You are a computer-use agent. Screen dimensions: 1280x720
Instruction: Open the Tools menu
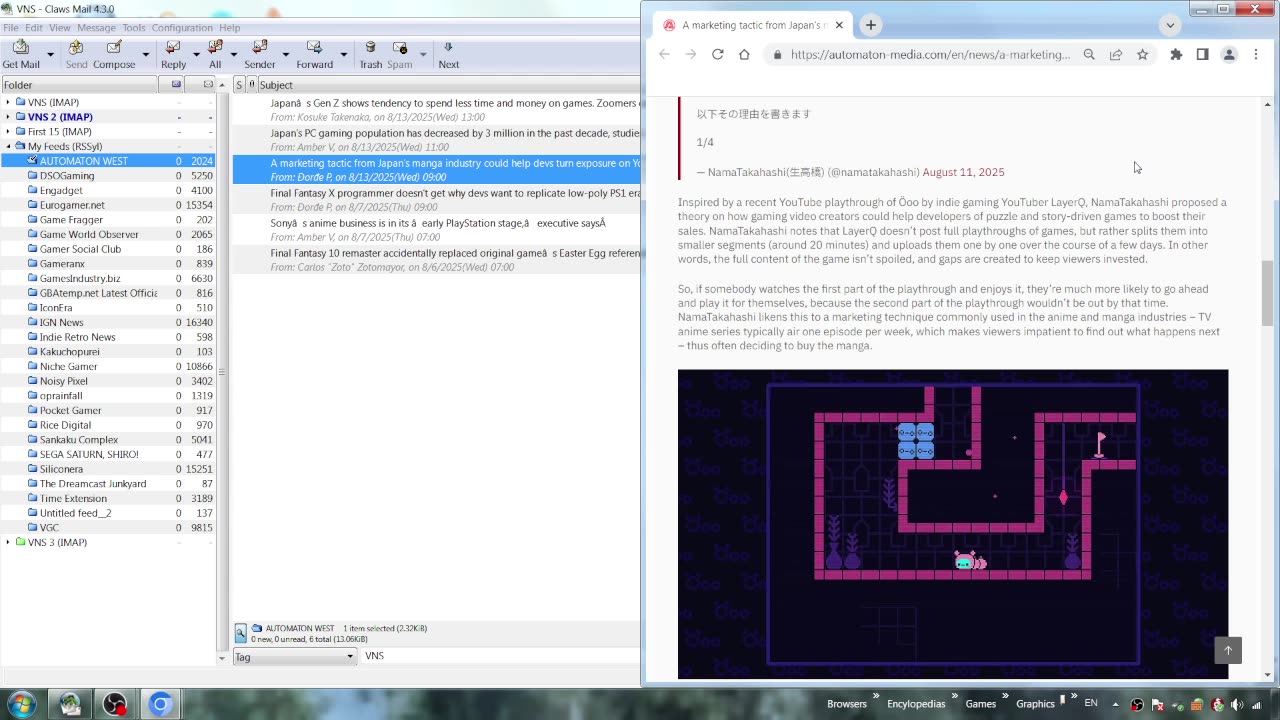point(134,28)
